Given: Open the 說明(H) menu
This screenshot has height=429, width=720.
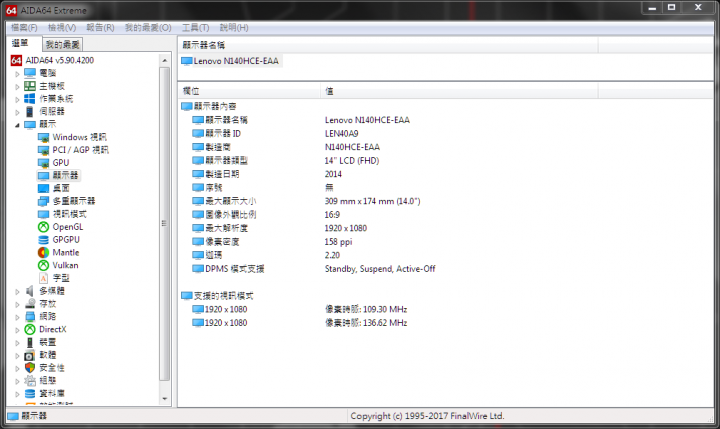Looking at the screenshot, I should point(234,28).
